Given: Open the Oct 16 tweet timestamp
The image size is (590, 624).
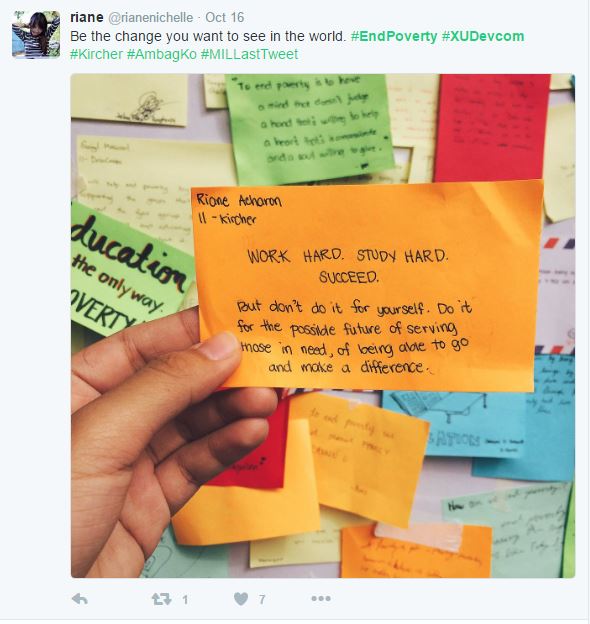Looking at the screenshot, I should click(224, 18).
